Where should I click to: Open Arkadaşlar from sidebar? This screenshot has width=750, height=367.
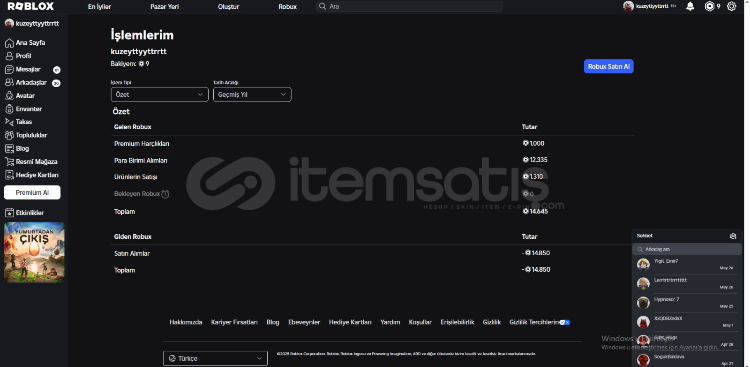[x=26, y=83]
